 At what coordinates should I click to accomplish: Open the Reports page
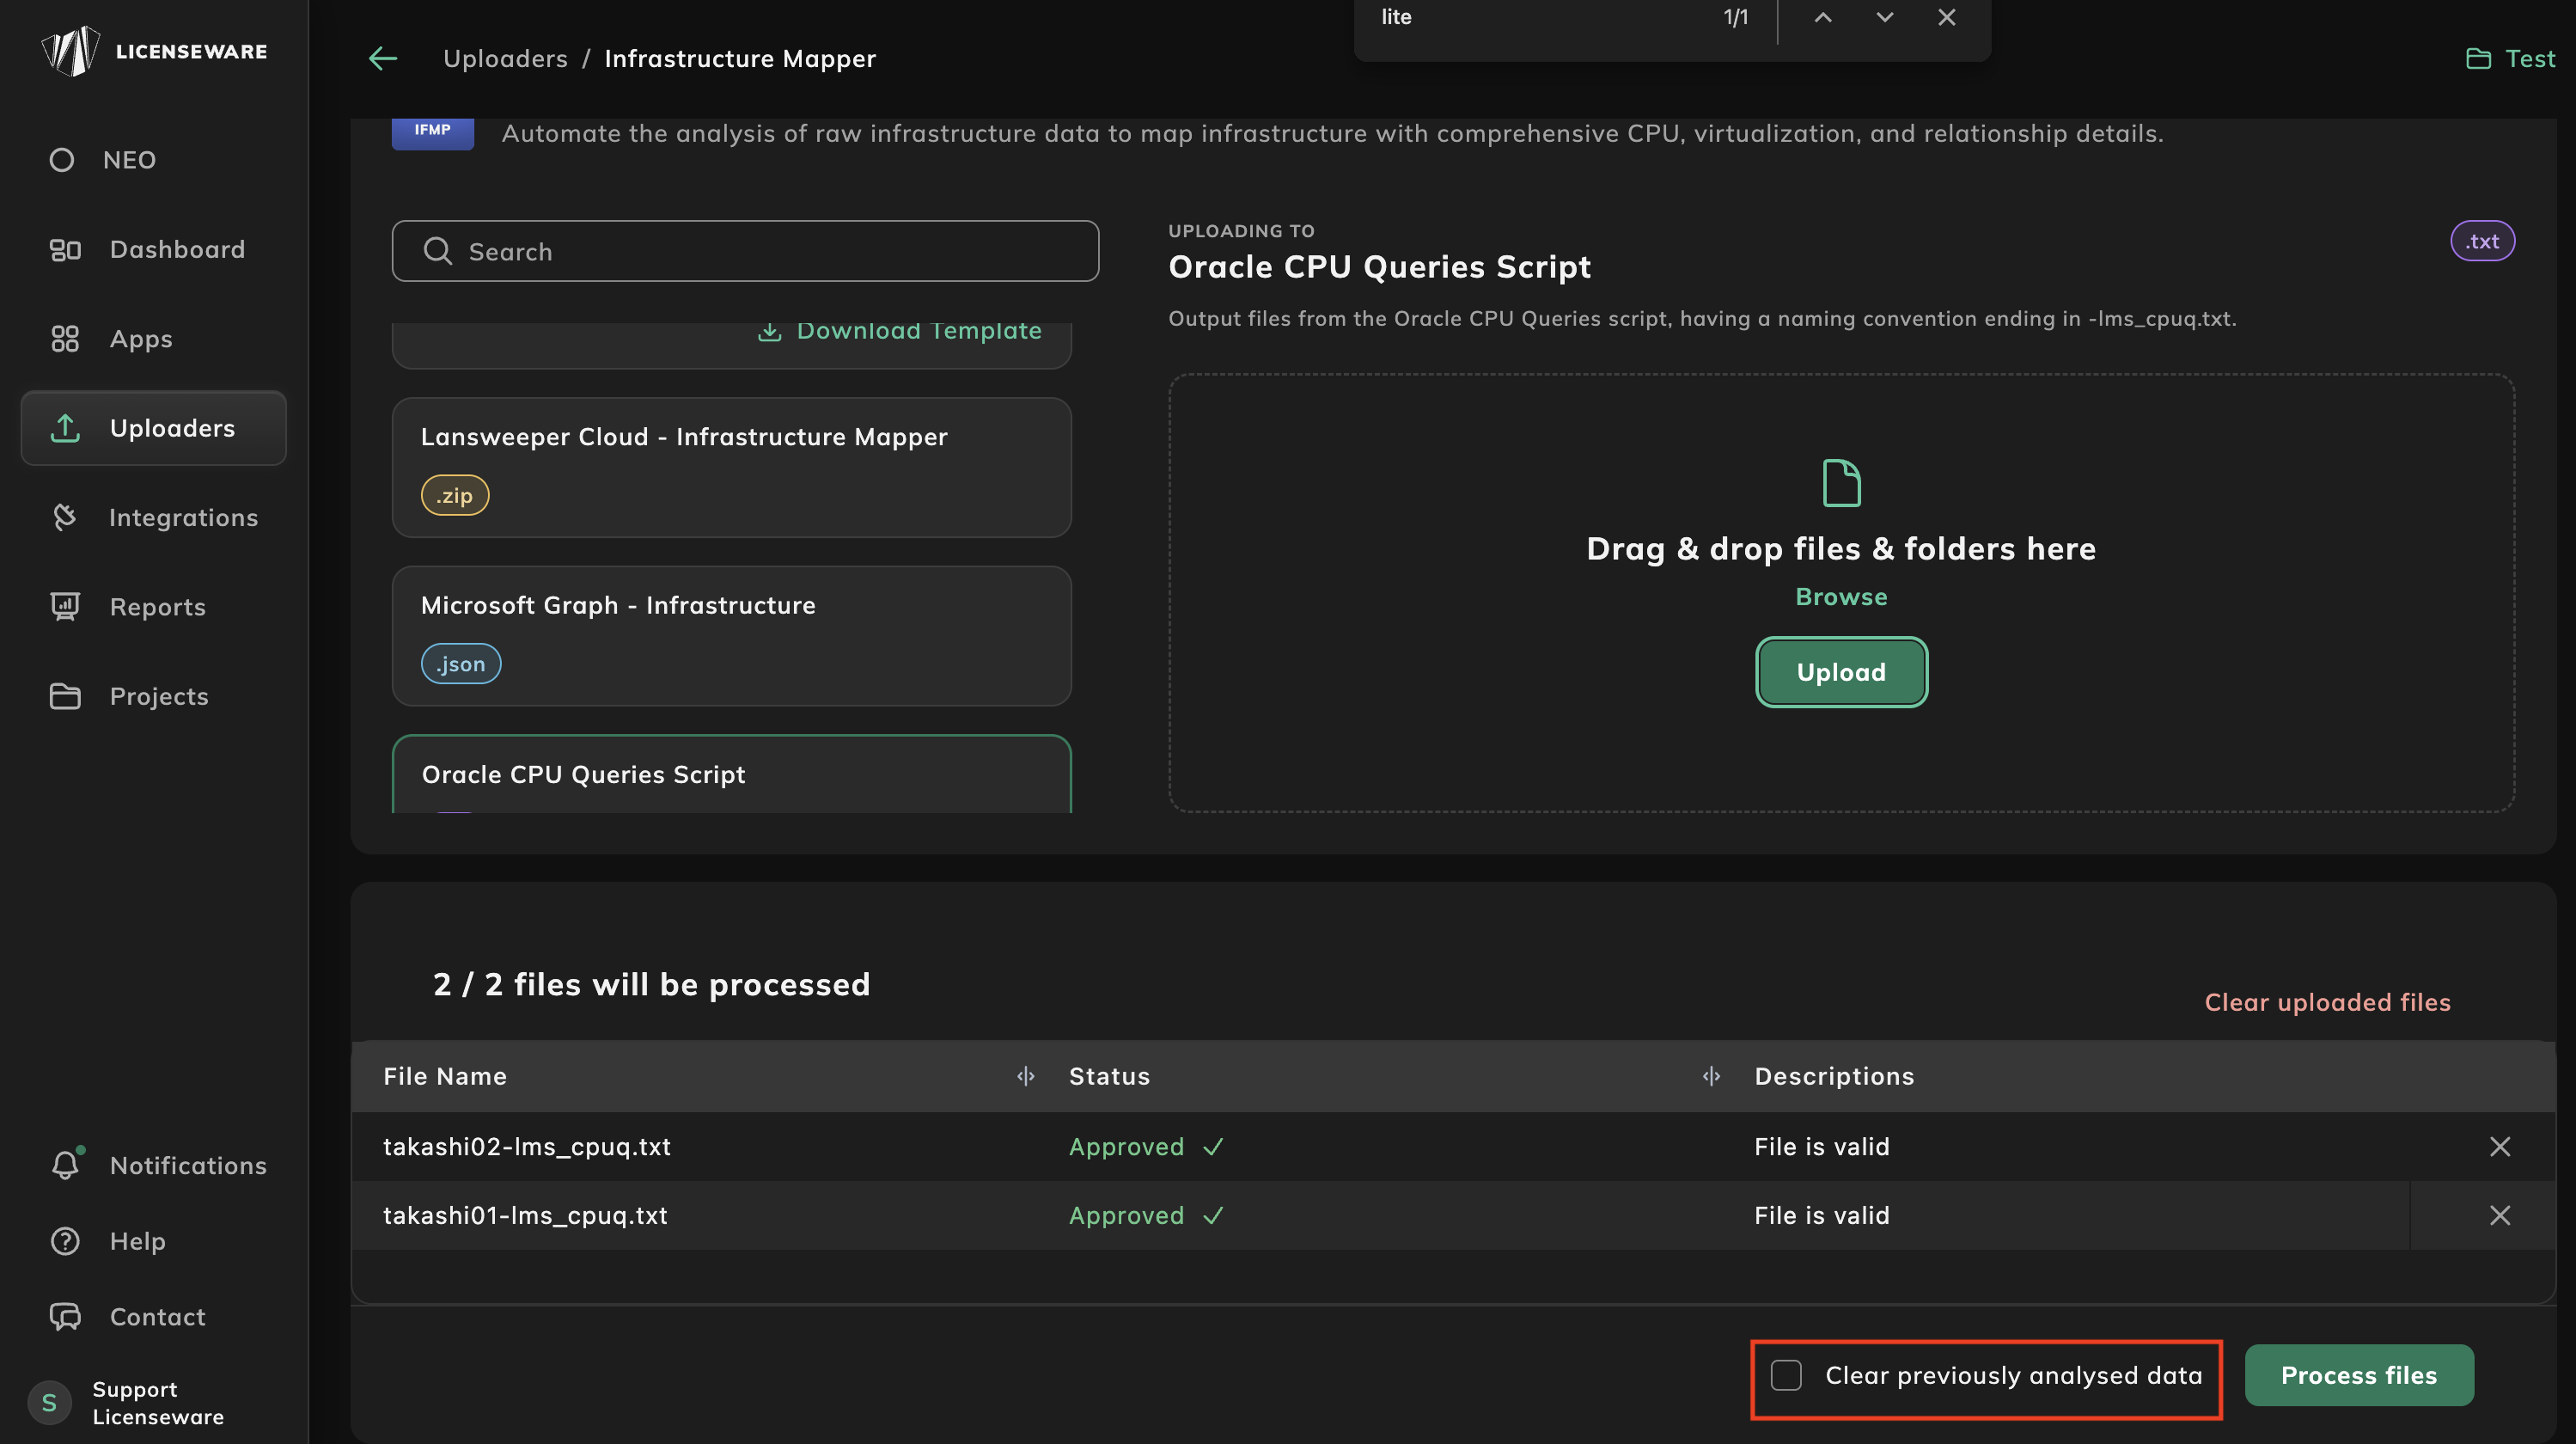[x=128, y=607]
